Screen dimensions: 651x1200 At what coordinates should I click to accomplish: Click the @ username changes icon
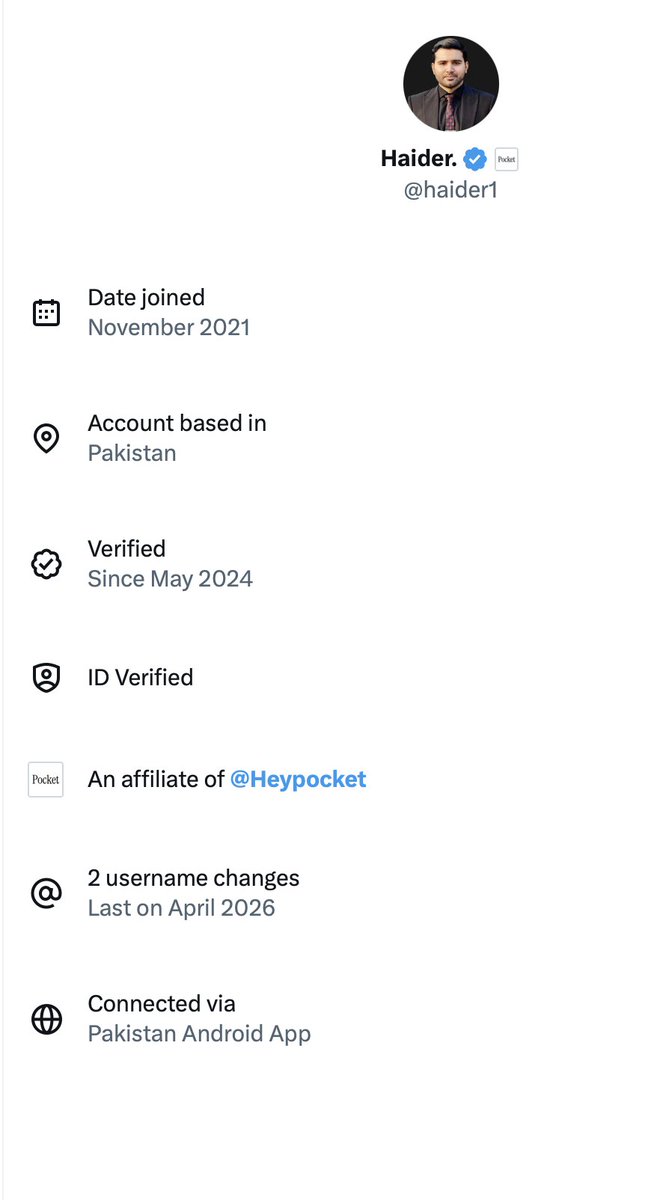pyautogui.click(x=46, y=893)
